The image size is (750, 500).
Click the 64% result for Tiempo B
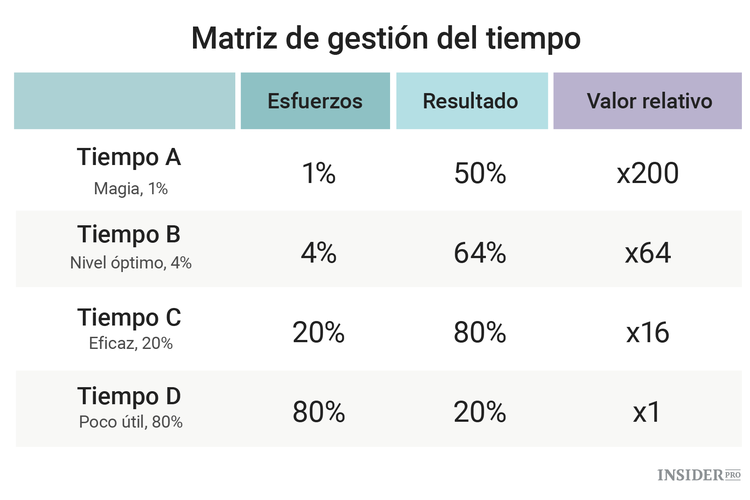tap(479, 252)
